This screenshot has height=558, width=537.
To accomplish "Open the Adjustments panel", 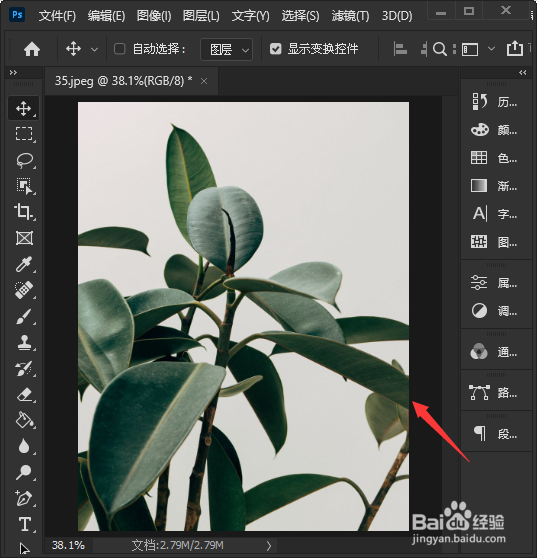I will 494,311.
